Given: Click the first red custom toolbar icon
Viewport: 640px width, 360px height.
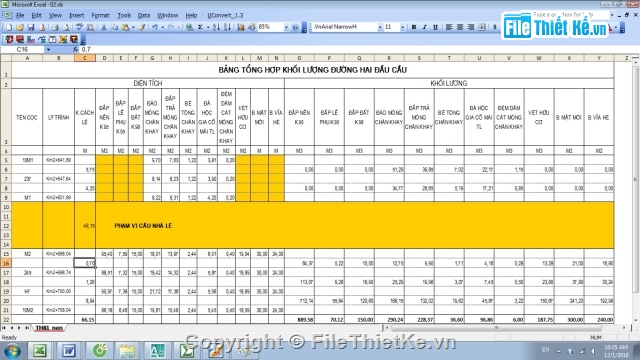Looking at the screenshot, I should [9, 39].
